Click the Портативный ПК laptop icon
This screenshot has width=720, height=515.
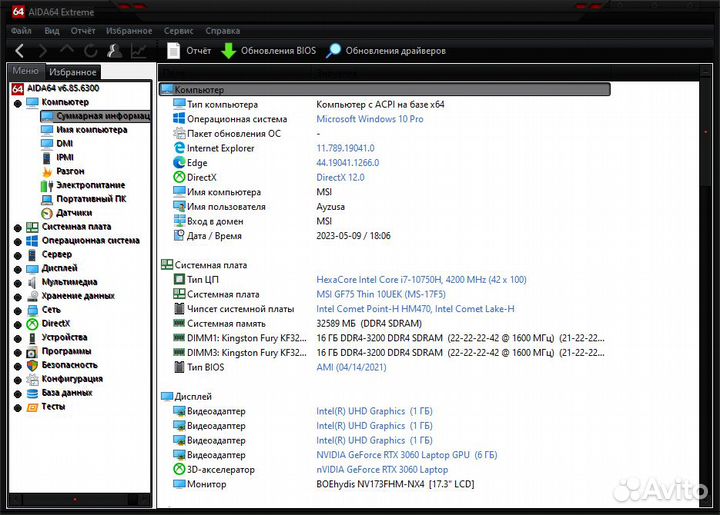click(x=47, y=199)
